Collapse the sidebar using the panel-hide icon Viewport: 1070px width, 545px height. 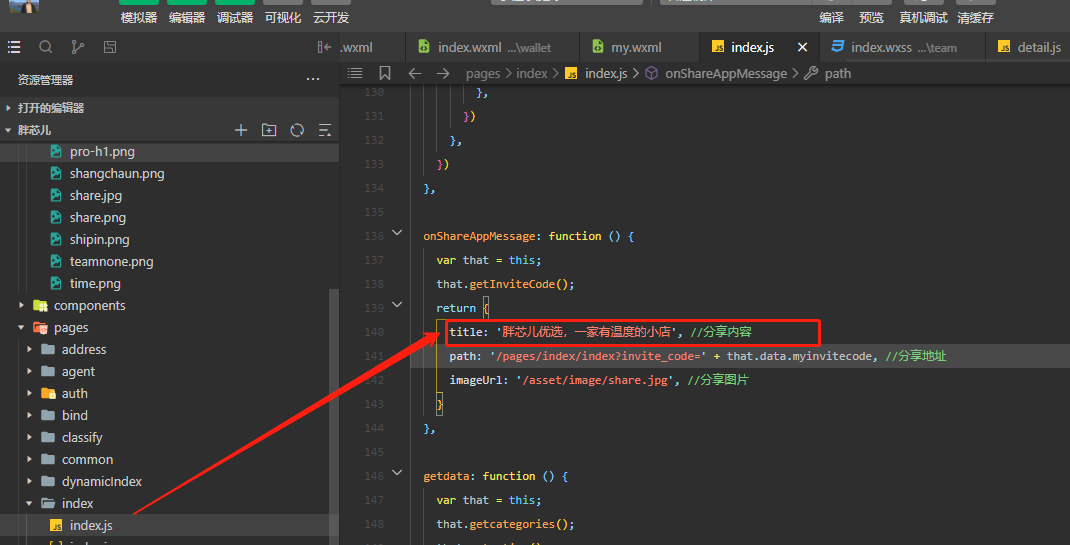pos(324,47)
